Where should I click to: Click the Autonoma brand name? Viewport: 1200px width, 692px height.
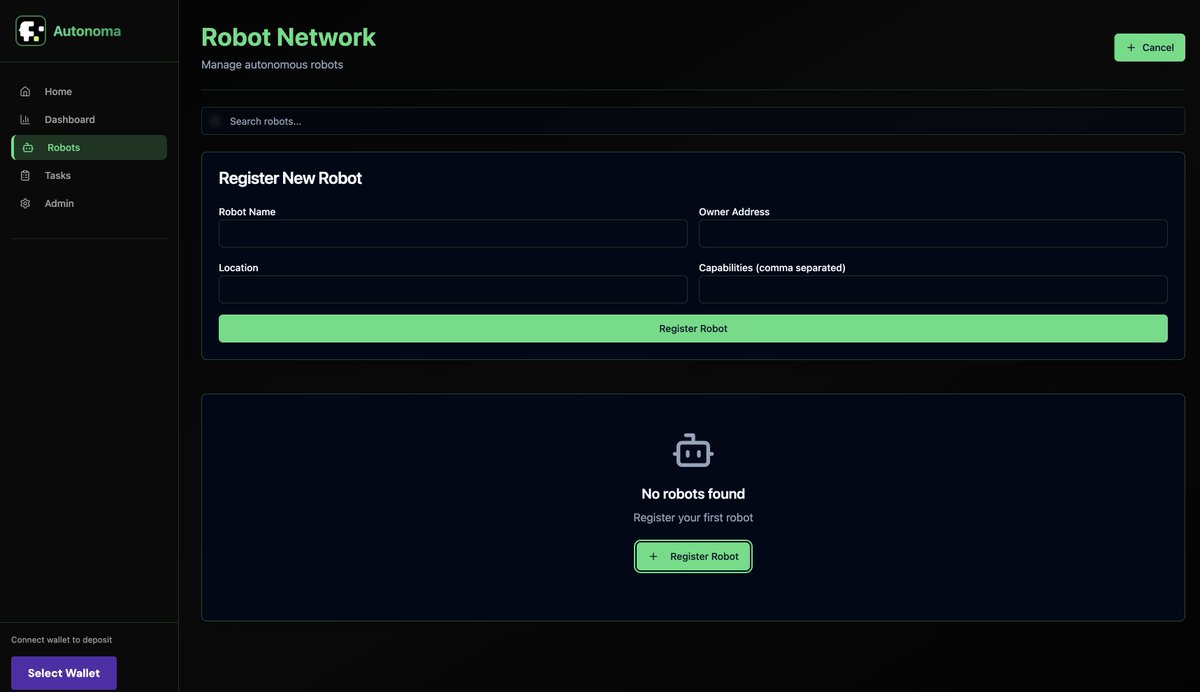(x=87, y=31)
